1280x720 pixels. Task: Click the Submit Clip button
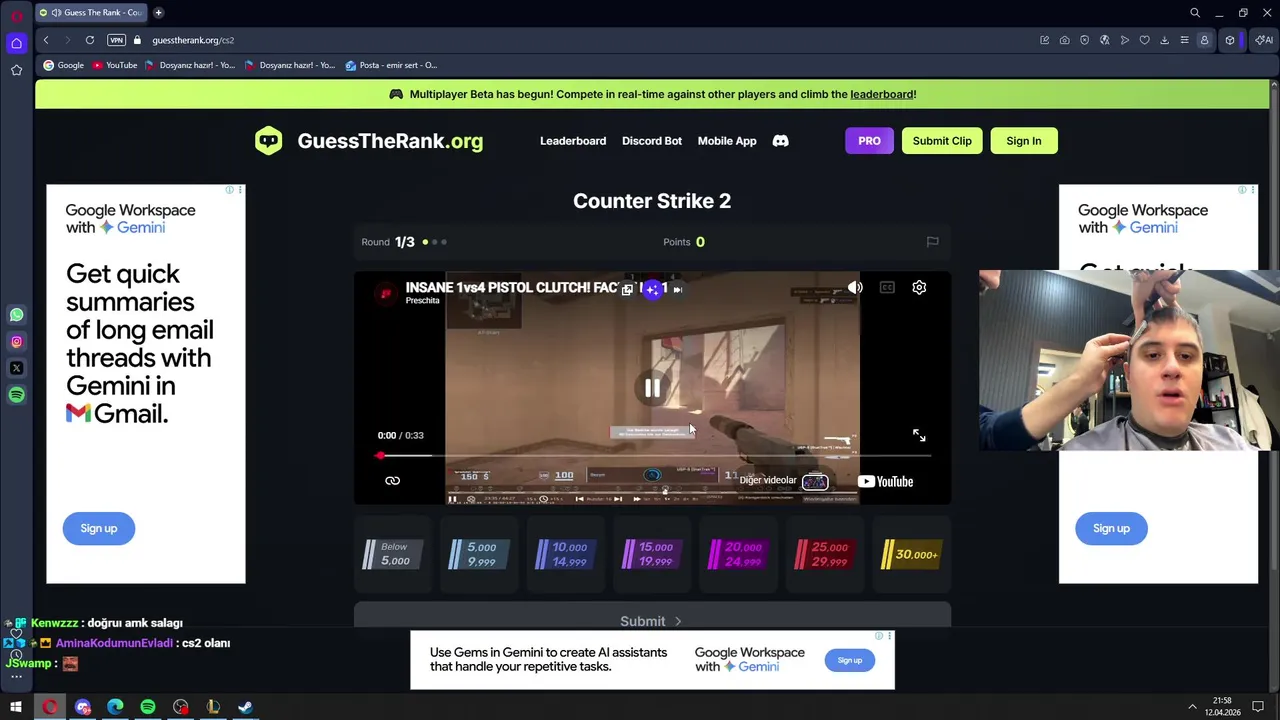coord(942,141)
